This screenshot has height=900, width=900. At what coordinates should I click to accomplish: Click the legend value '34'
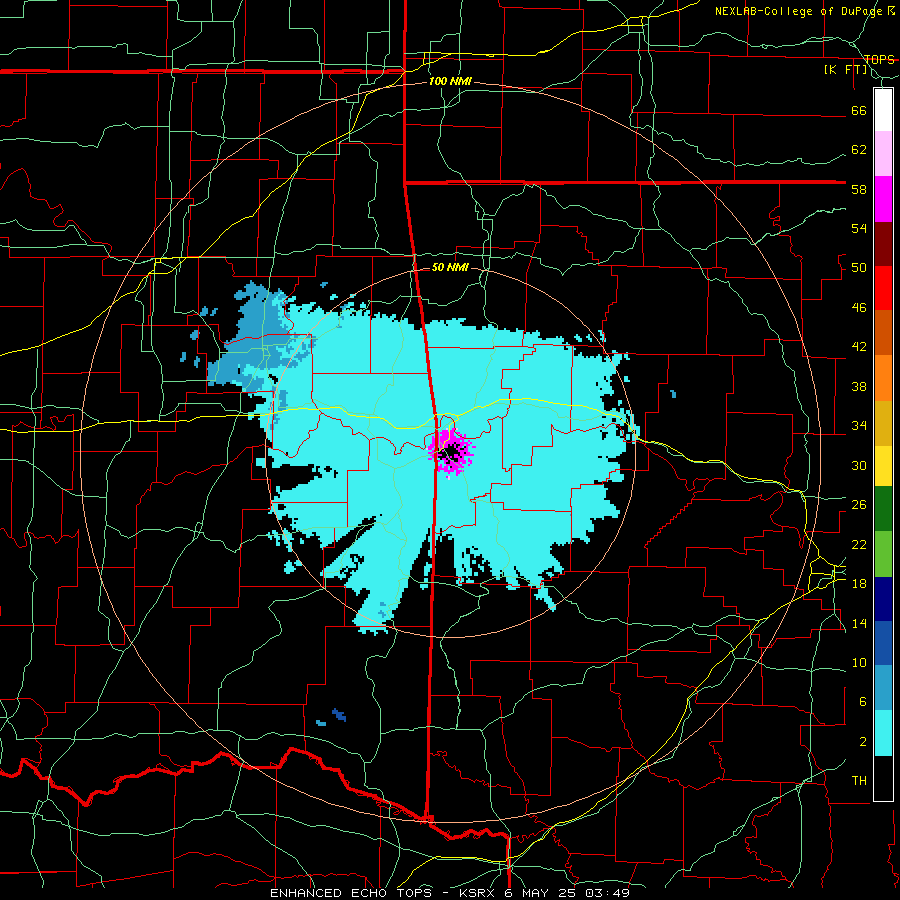coord(859,426)
